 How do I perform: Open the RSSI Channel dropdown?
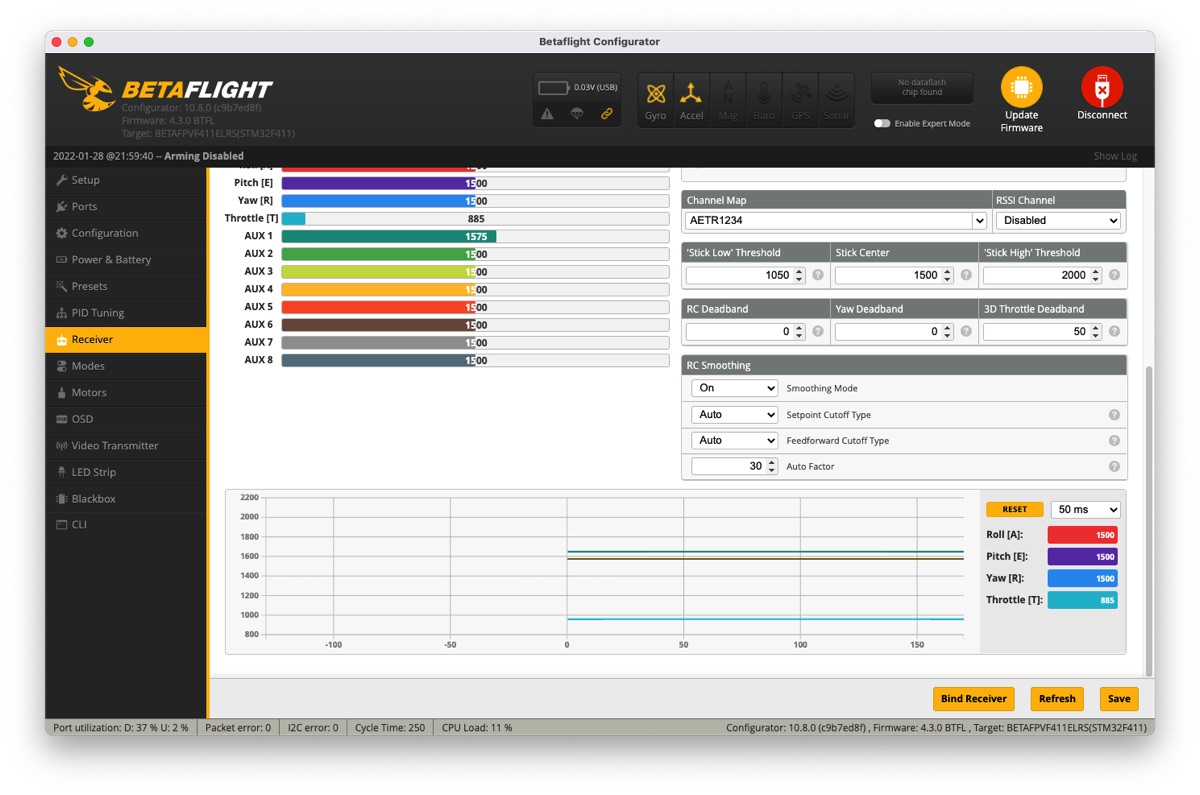[x=1058, y=220]
